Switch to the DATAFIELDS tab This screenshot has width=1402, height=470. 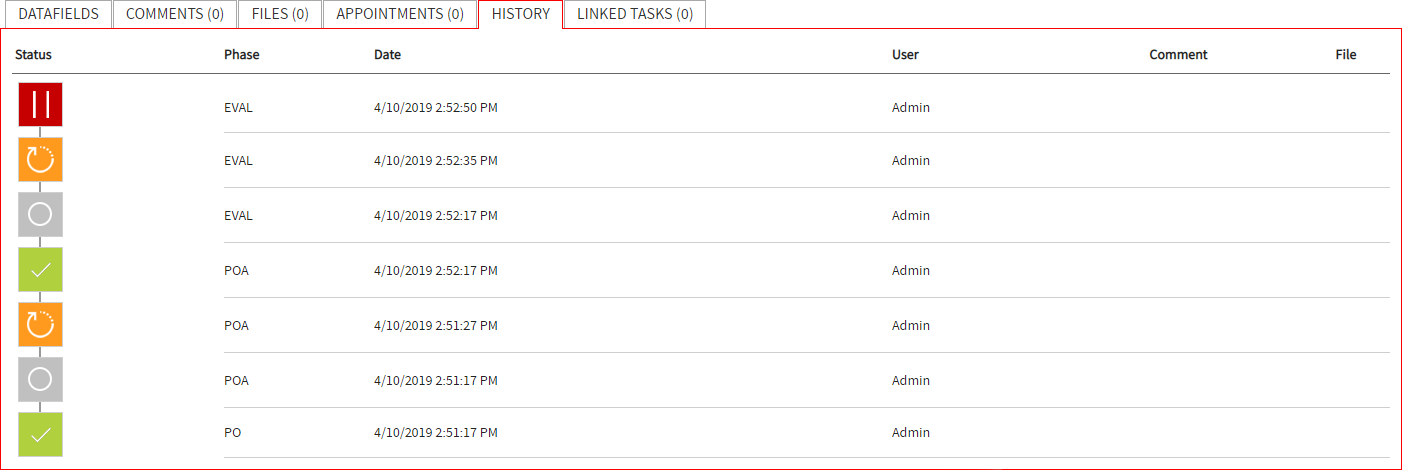[58, 14]
